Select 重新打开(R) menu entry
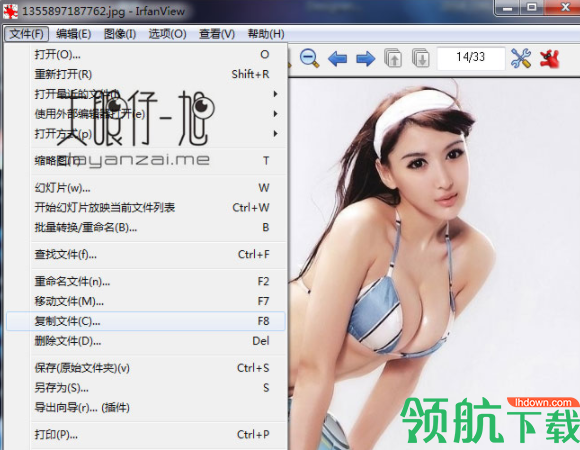580x450 pixels. (x=146, y=74)
